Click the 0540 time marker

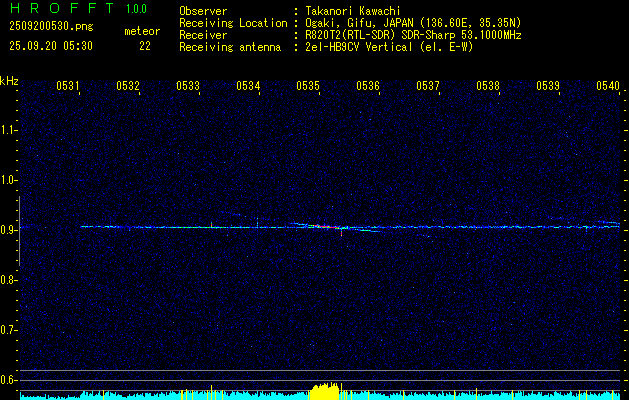coord(608,86)
